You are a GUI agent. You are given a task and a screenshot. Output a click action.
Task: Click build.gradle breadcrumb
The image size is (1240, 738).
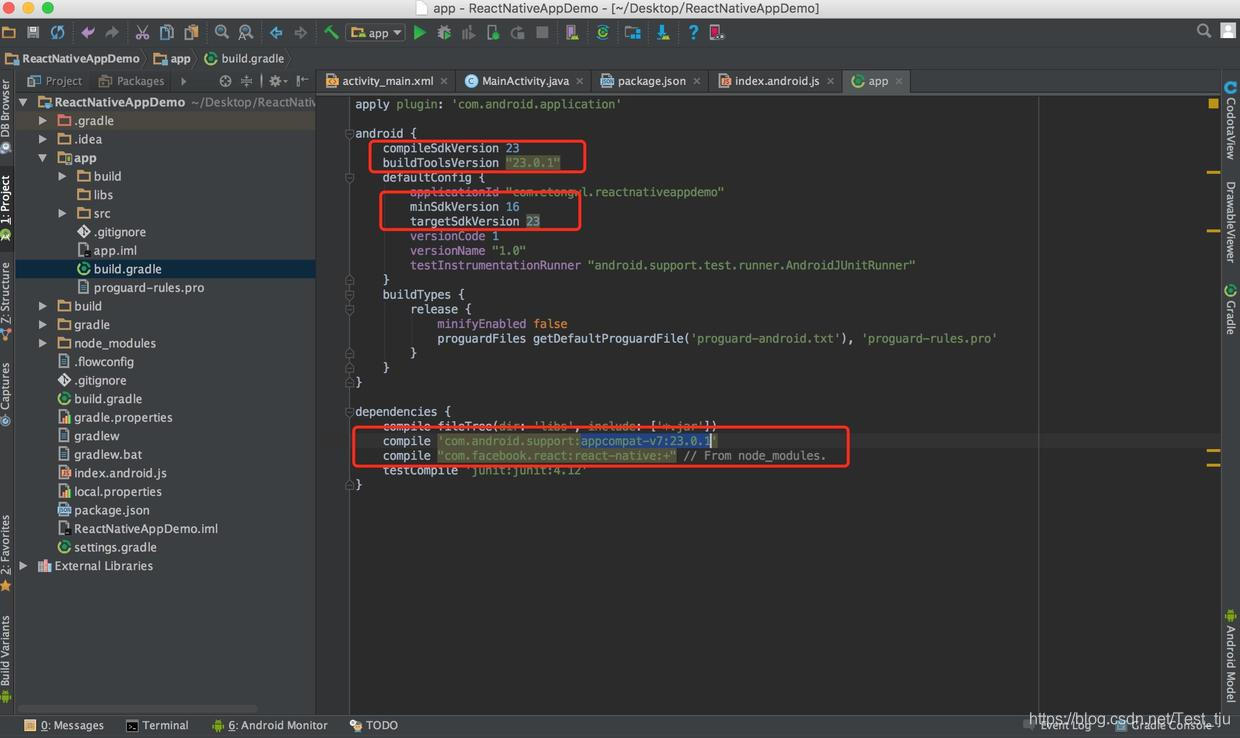click(245, 58)
